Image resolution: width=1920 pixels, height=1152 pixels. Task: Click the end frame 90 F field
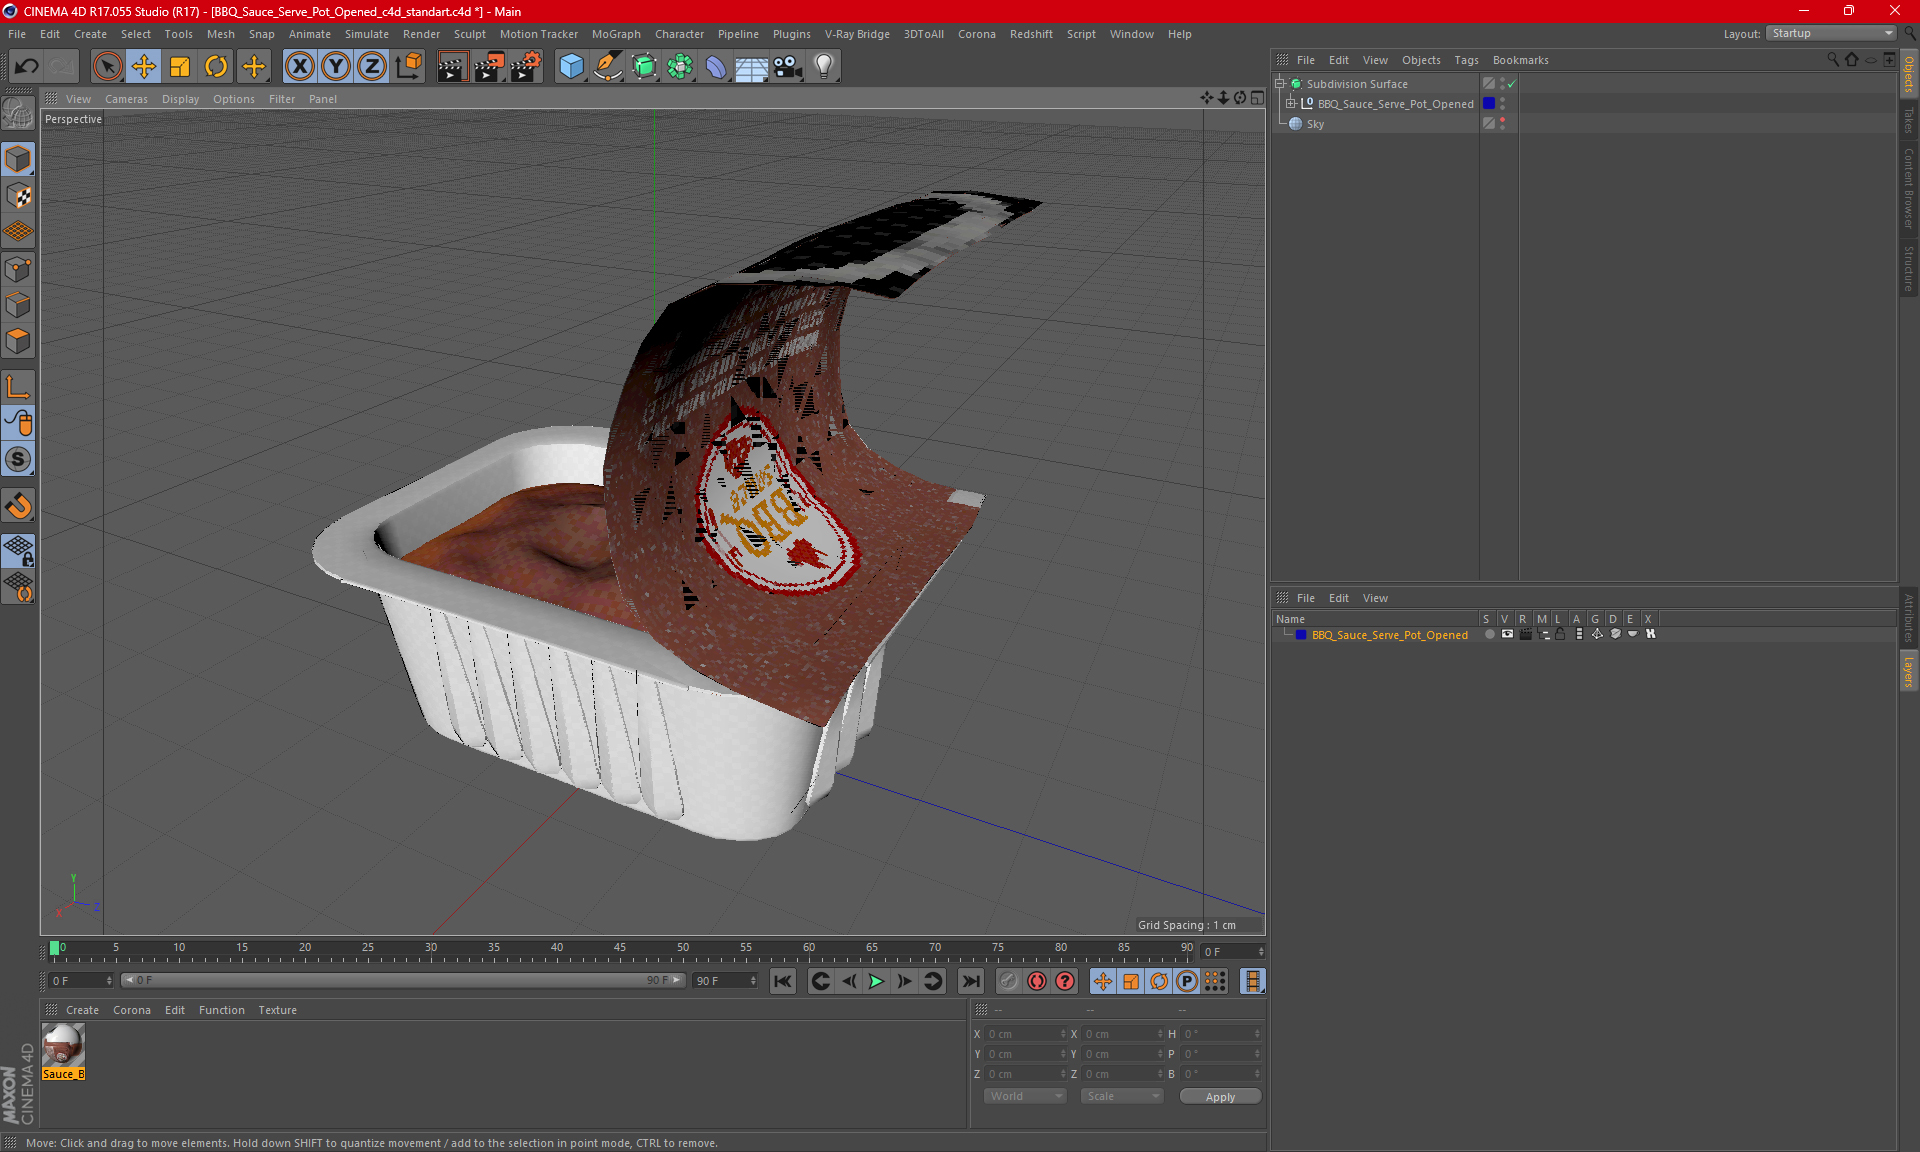click(x=726, y=981)
